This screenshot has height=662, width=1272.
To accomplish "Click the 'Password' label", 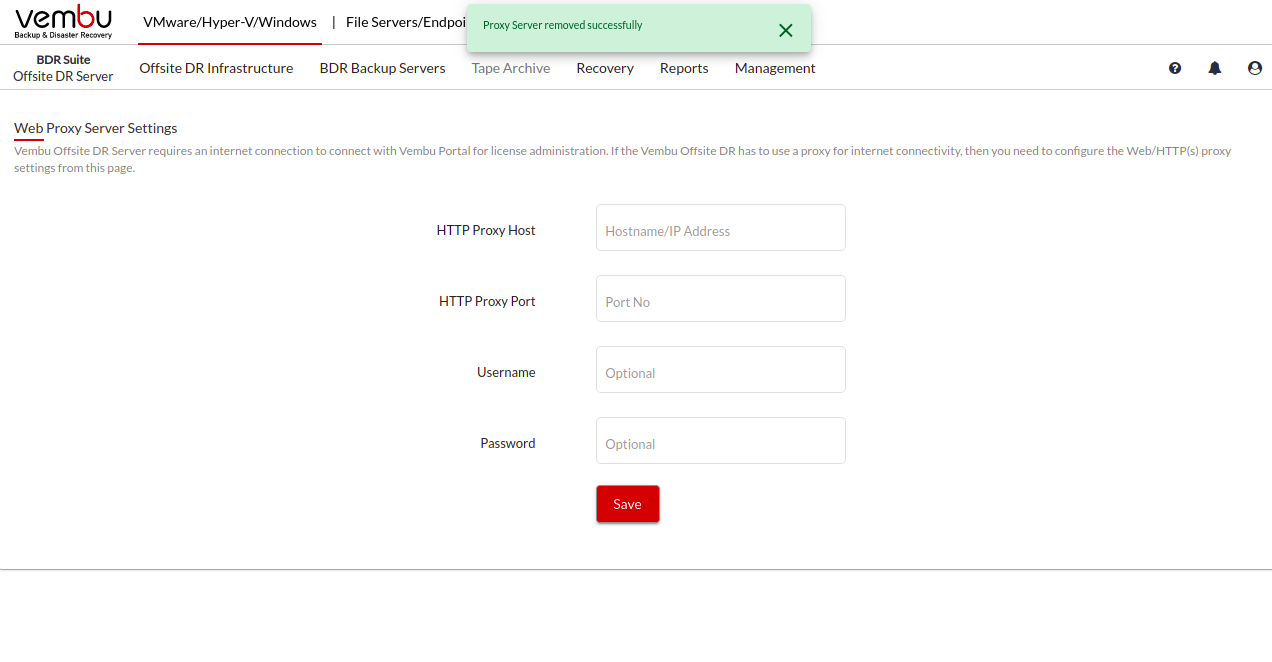I will (508, 443).
